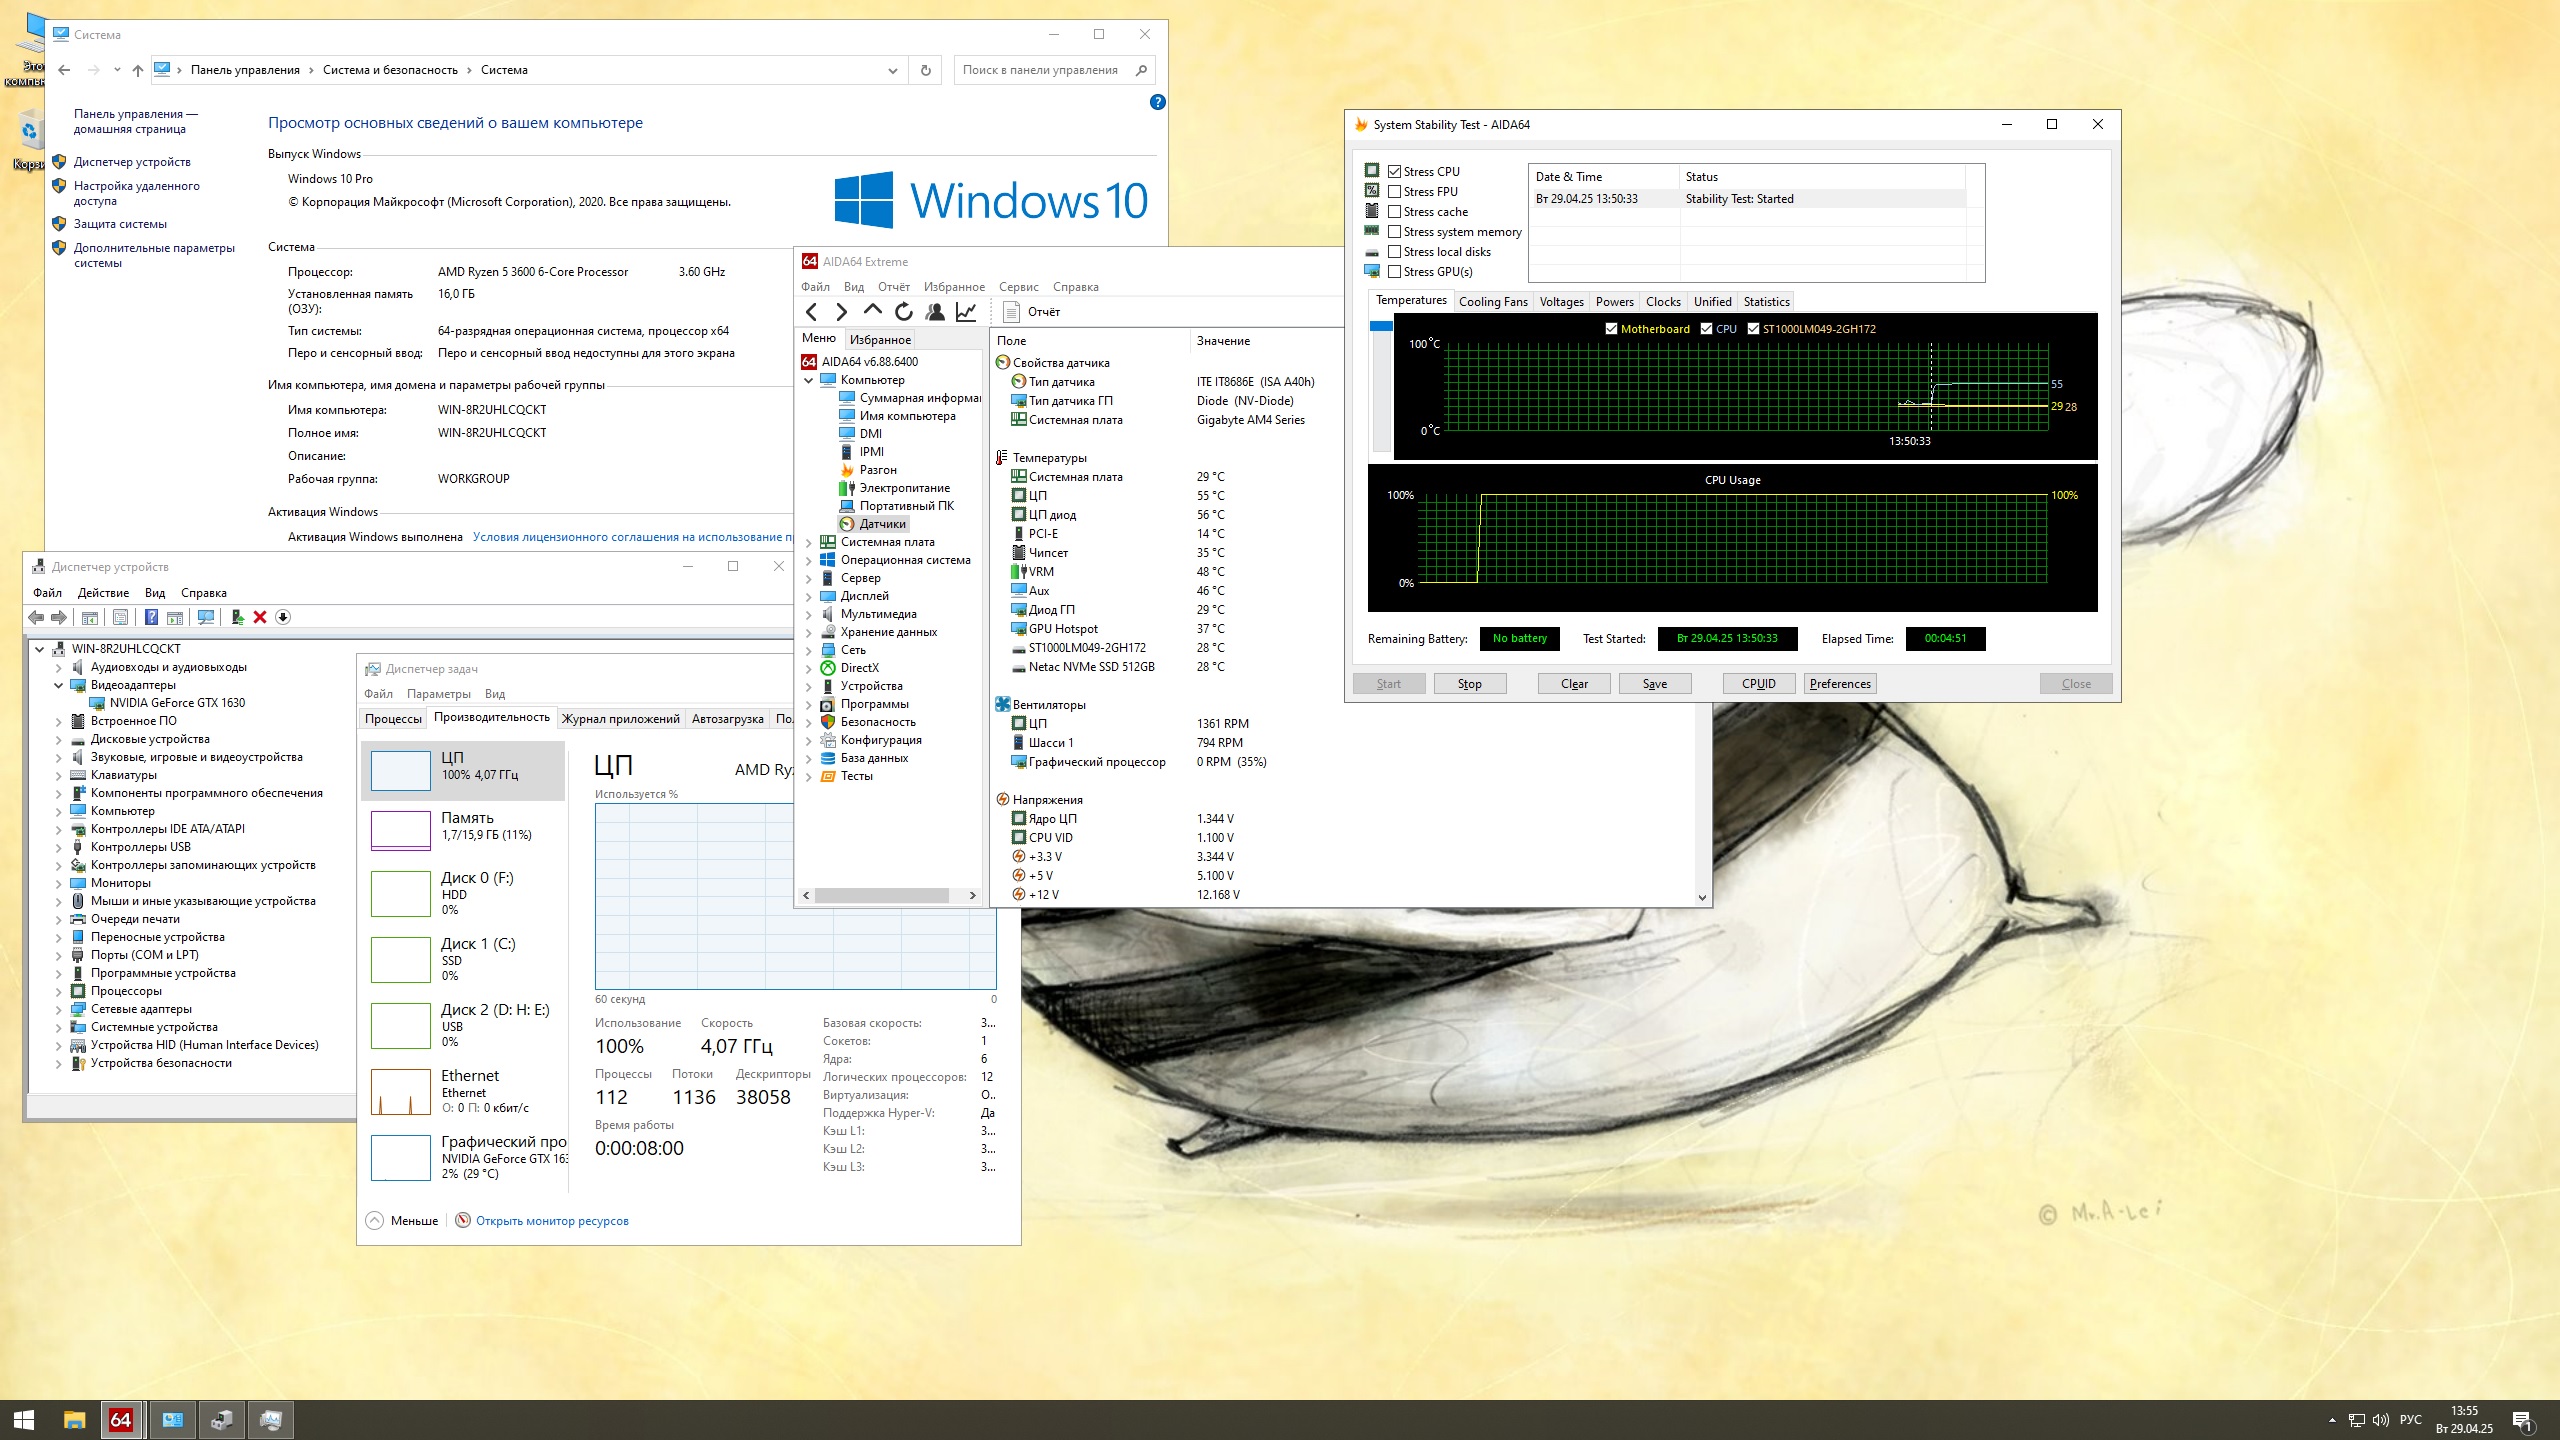The image size is (2560, 1440).
Task: Select Датчики sensor item in AIDA64 tree
Action: click(882, 524)
